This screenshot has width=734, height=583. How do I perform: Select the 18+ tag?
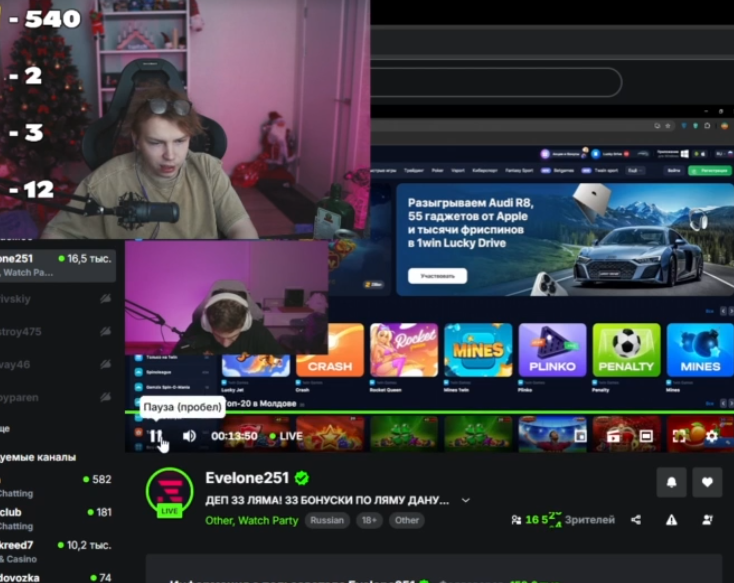pos(369,520)
